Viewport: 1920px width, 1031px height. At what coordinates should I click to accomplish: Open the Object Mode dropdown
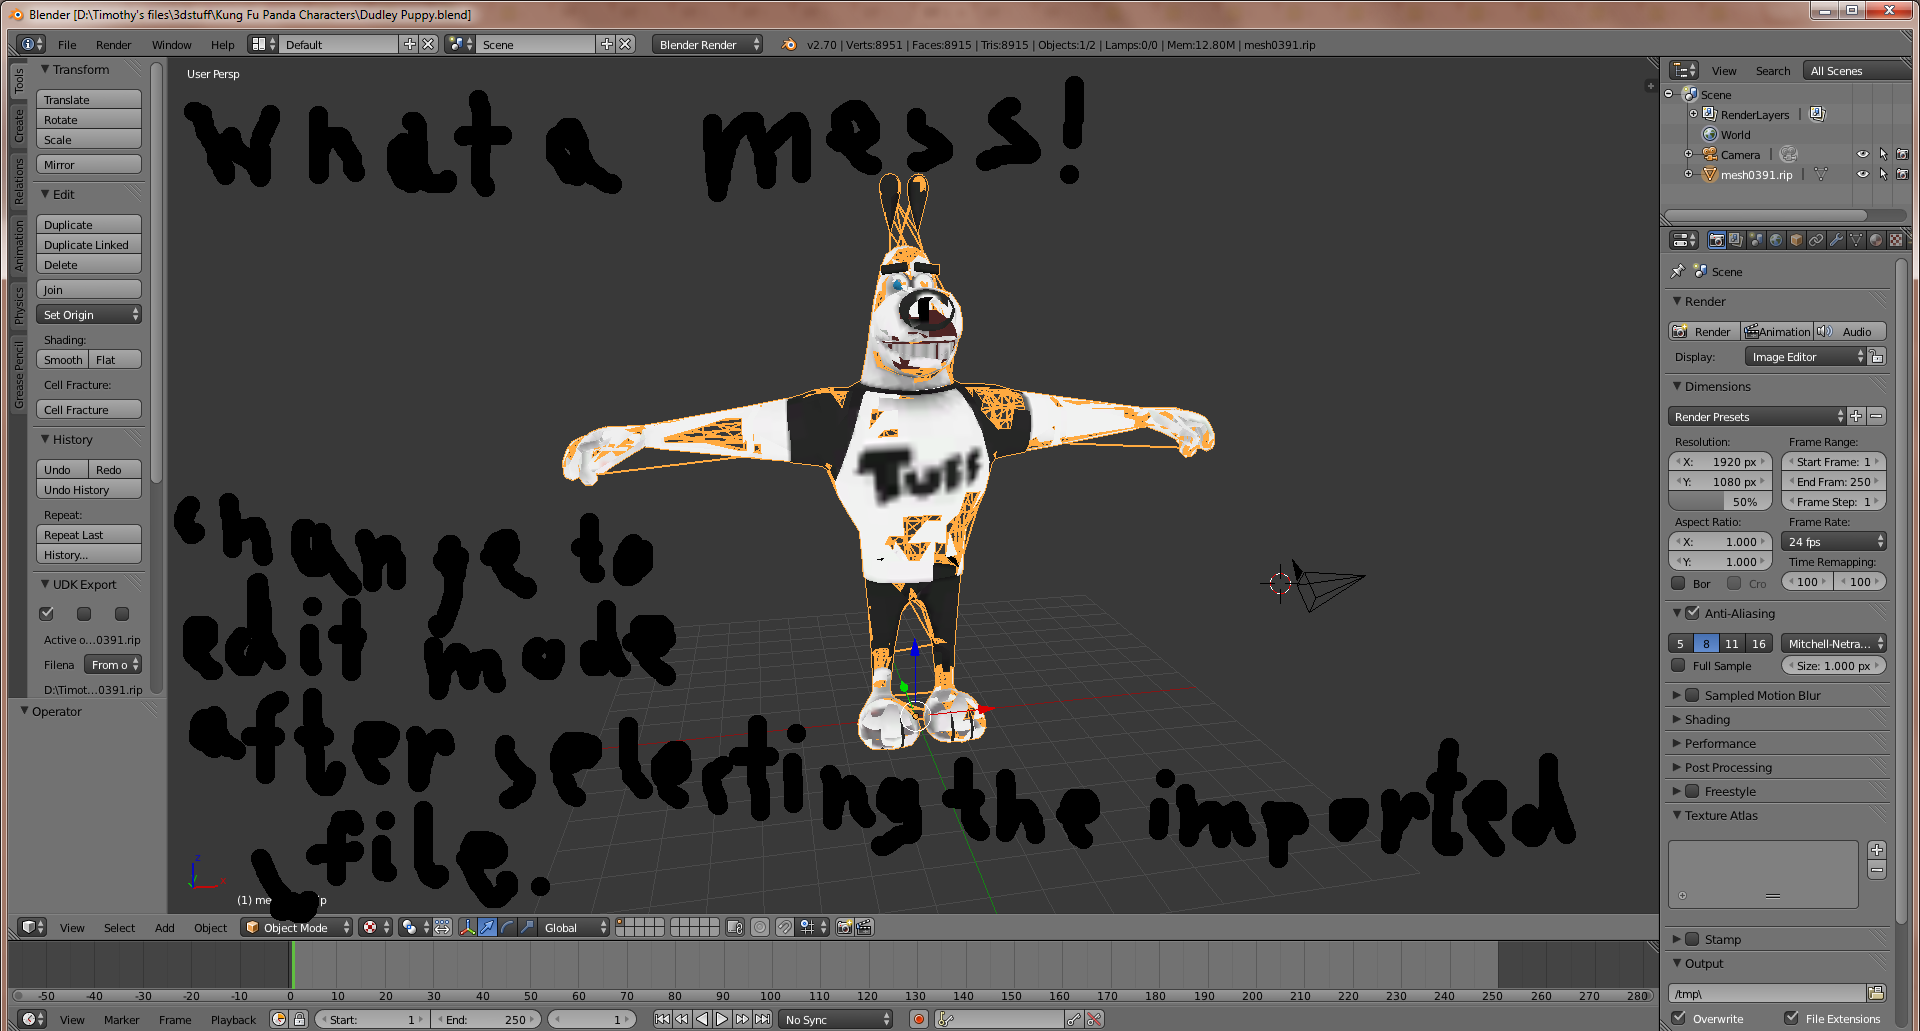[297, 927]
